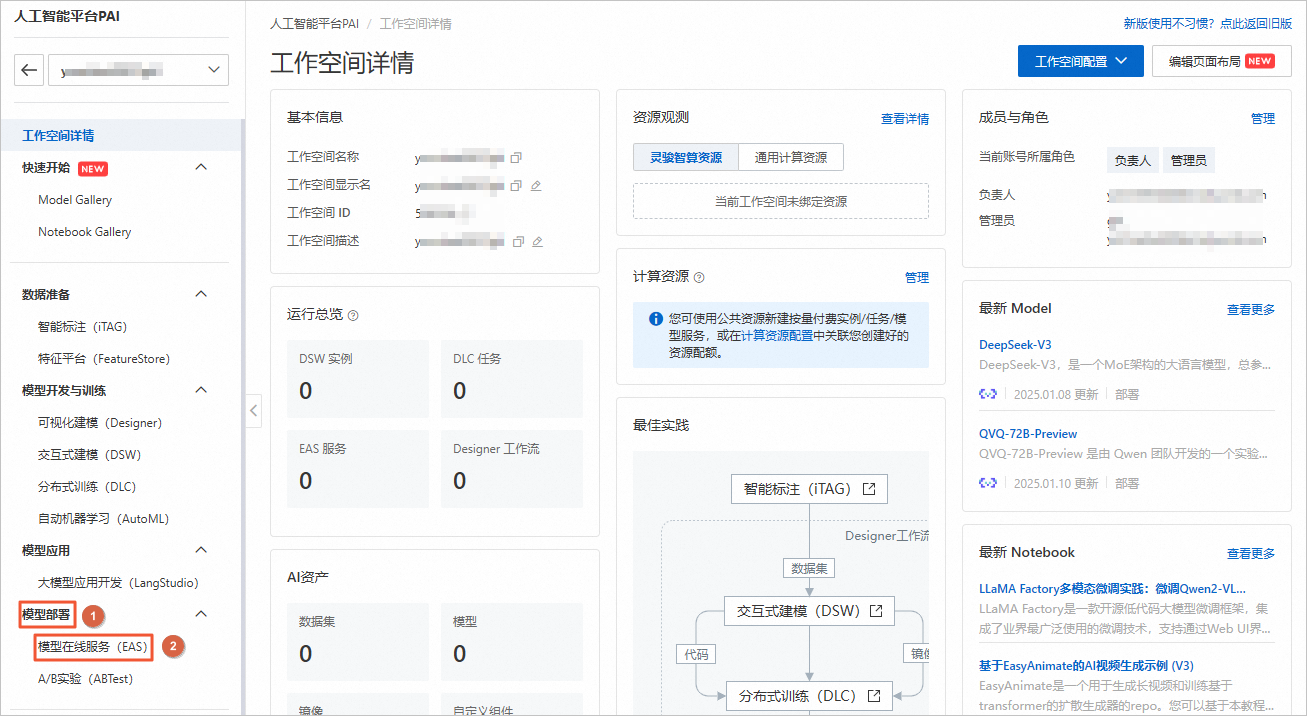Image resolution: width=1307 pixels, height=716 pixels.
Task: Edit the 工作空间描述 with pencil icon
Action: 538,242
